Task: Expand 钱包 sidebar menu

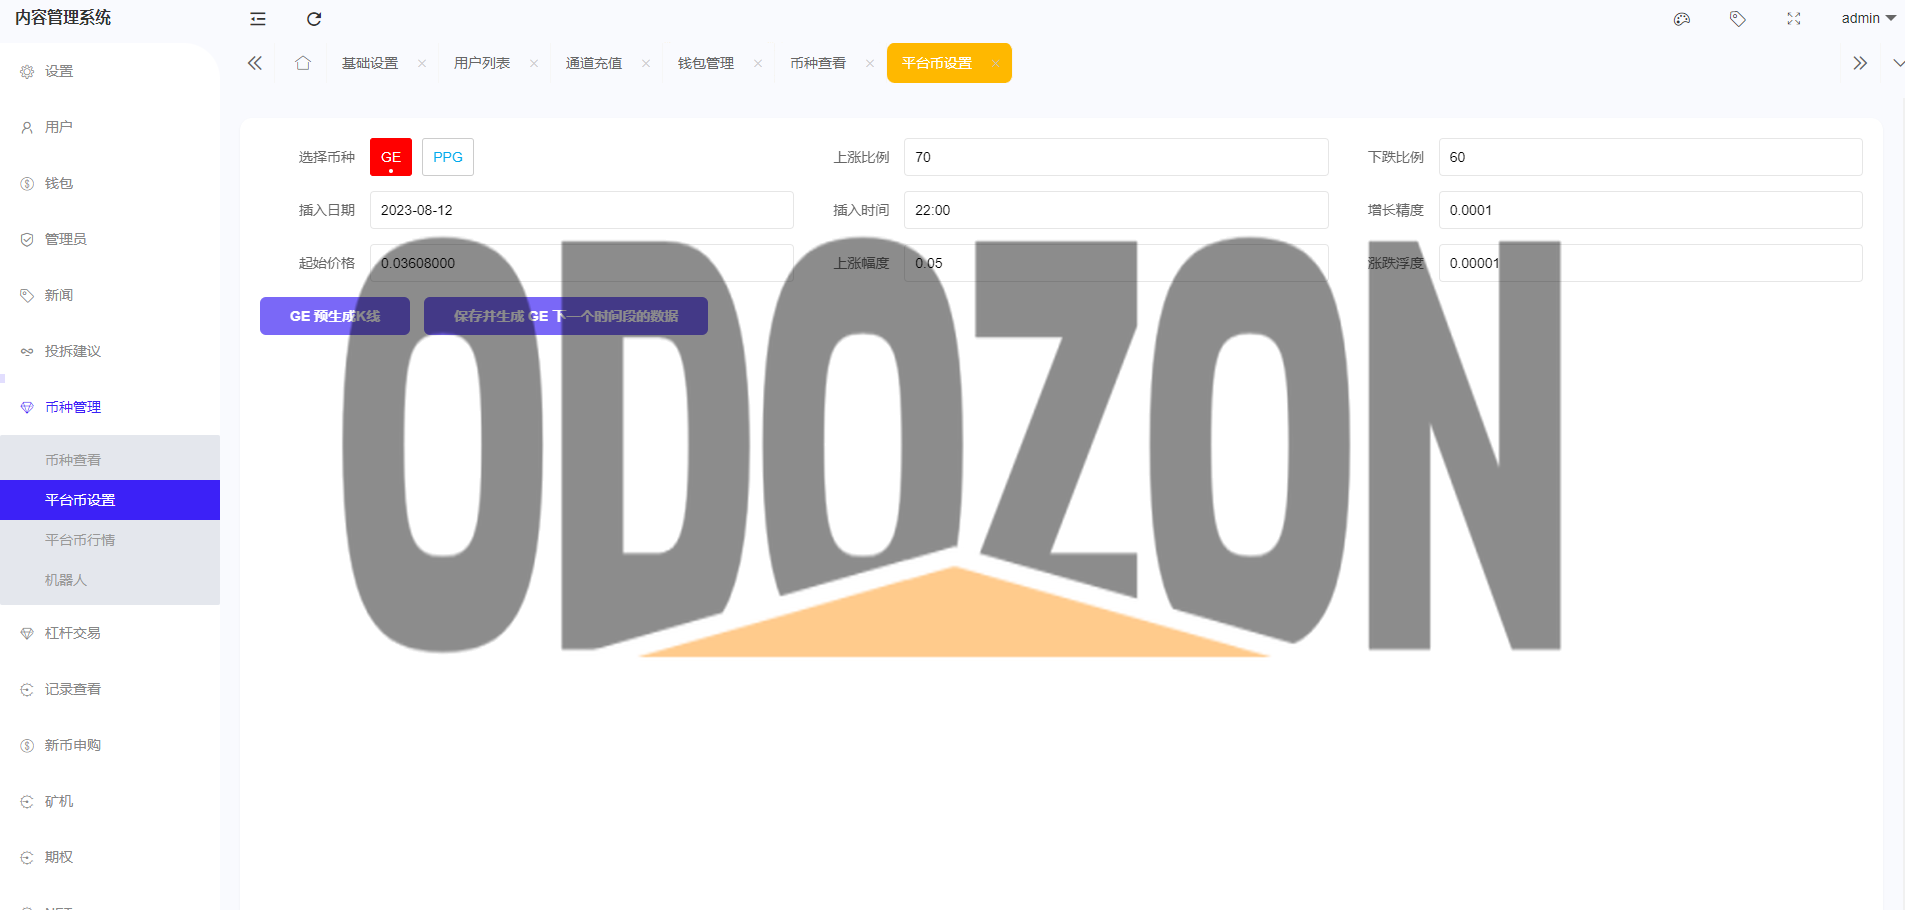Action: [x=110, y=183]
